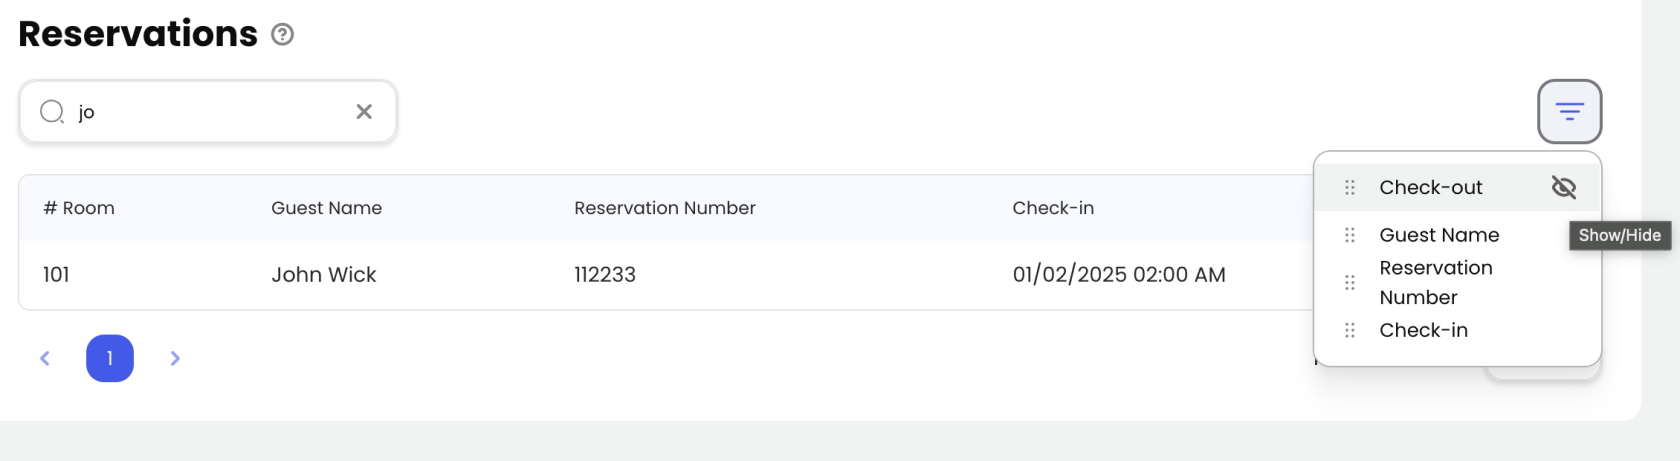Clear the search field text
The width and height of the screenshot is (1680, 461).
[364, 111]
